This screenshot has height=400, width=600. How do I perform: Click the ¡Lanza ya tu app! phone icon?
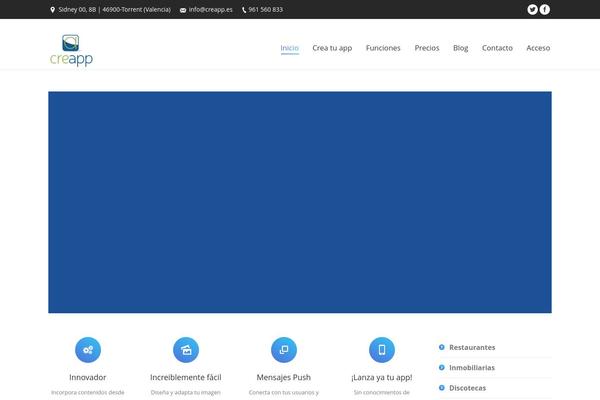[x=382, y=350]
